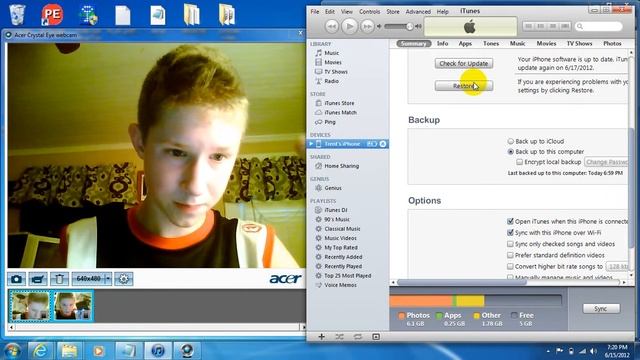Screen dimensions: 640x360
Task: Open Ping in the sidebar
Action: pos(330,122)
